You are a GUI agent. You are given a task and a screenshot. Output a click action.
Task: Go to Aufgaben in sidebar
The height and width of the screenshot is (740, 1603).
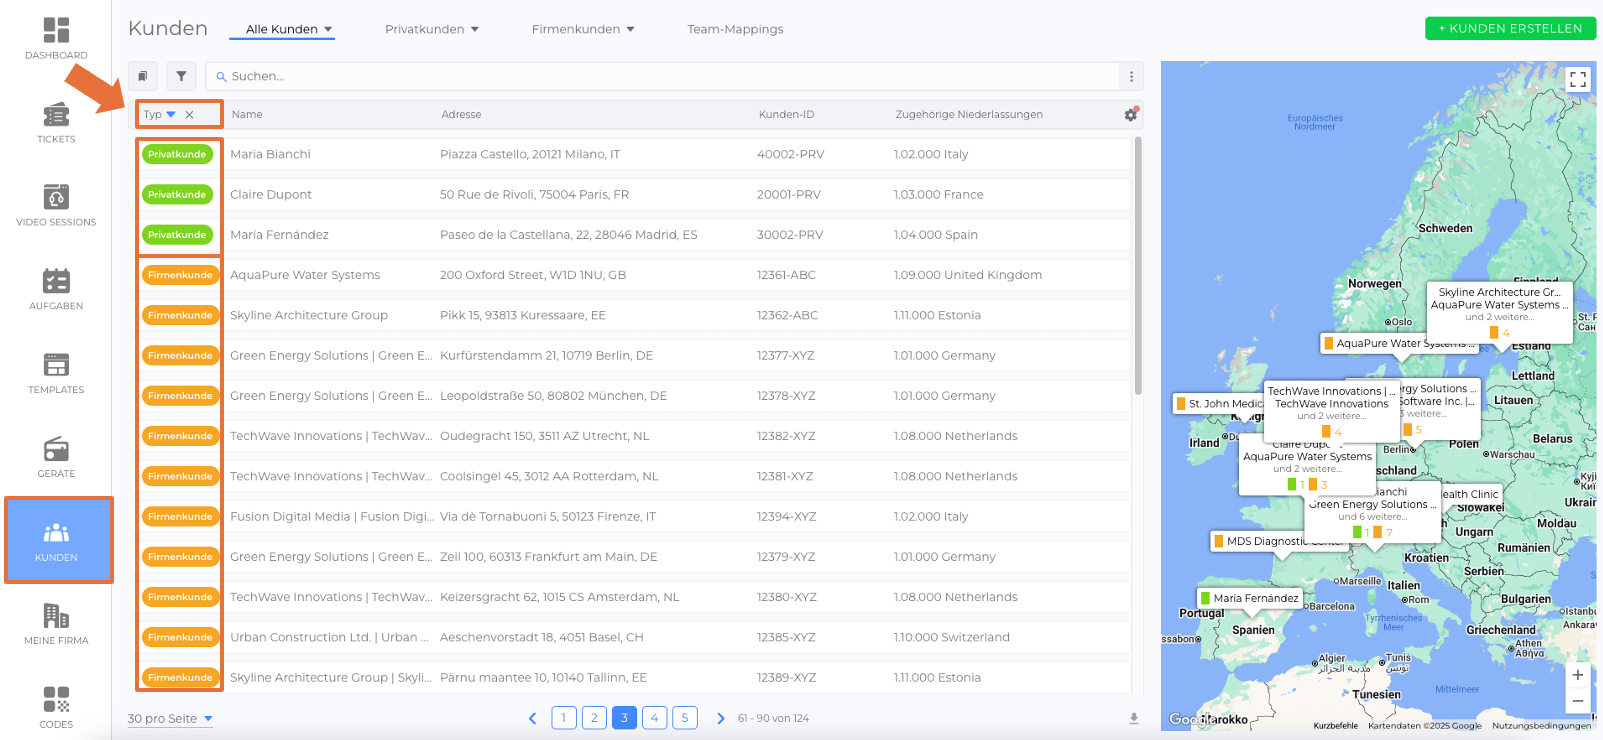coord(56,290)
